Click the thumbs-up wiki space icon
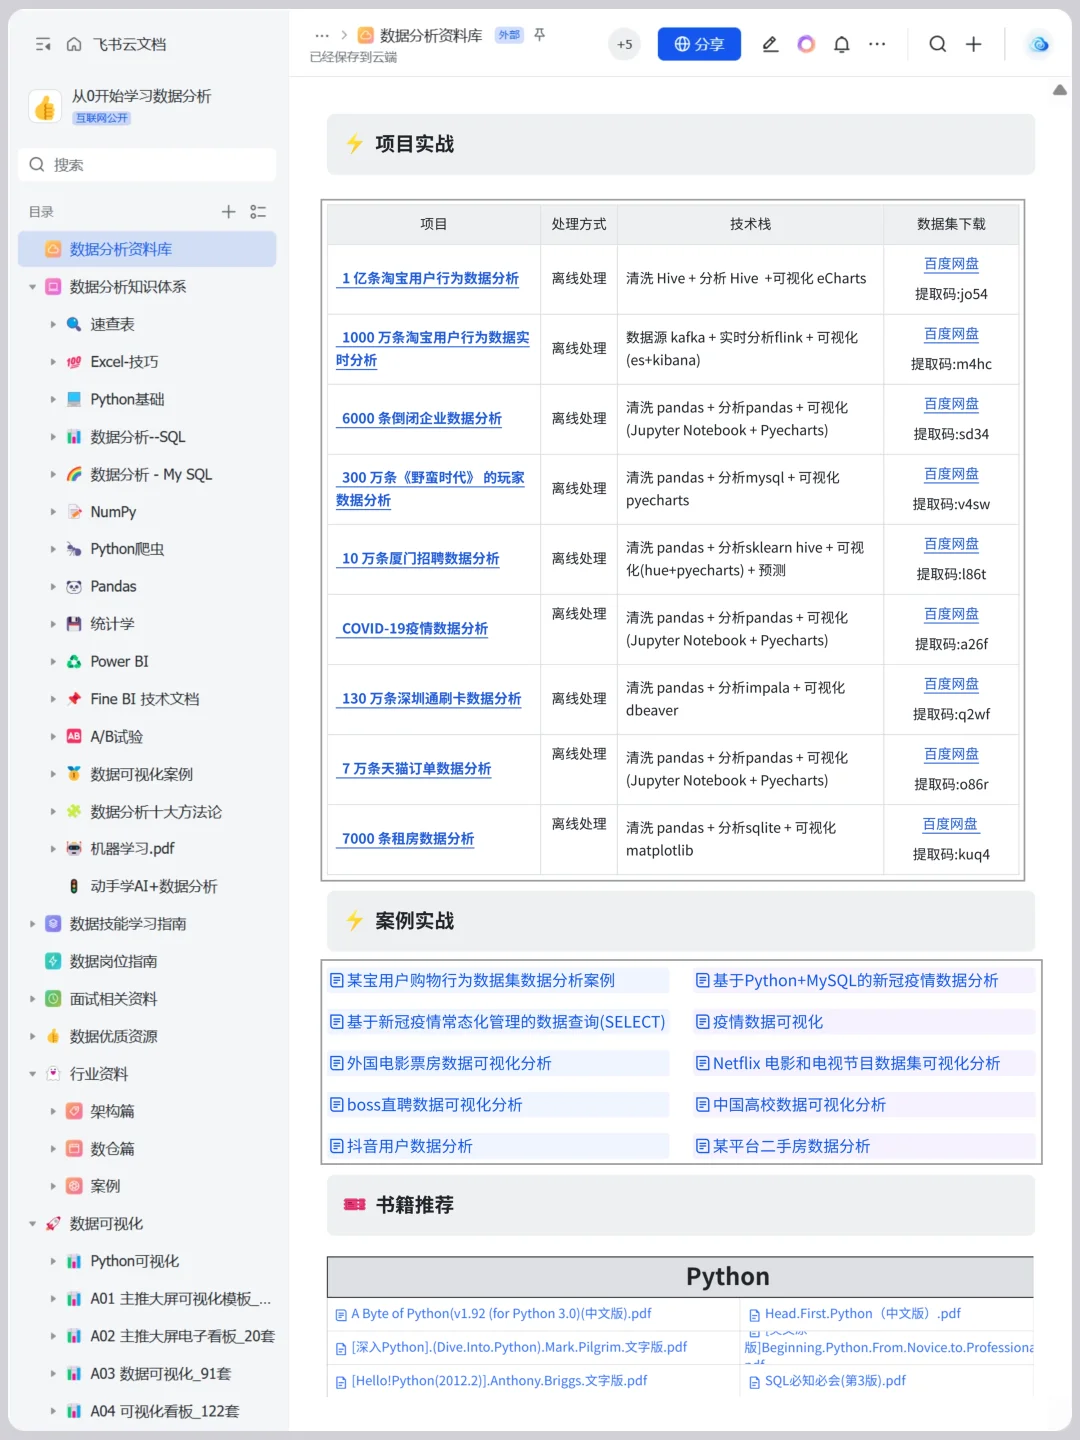1080x1440 pixels. (44, 106)
